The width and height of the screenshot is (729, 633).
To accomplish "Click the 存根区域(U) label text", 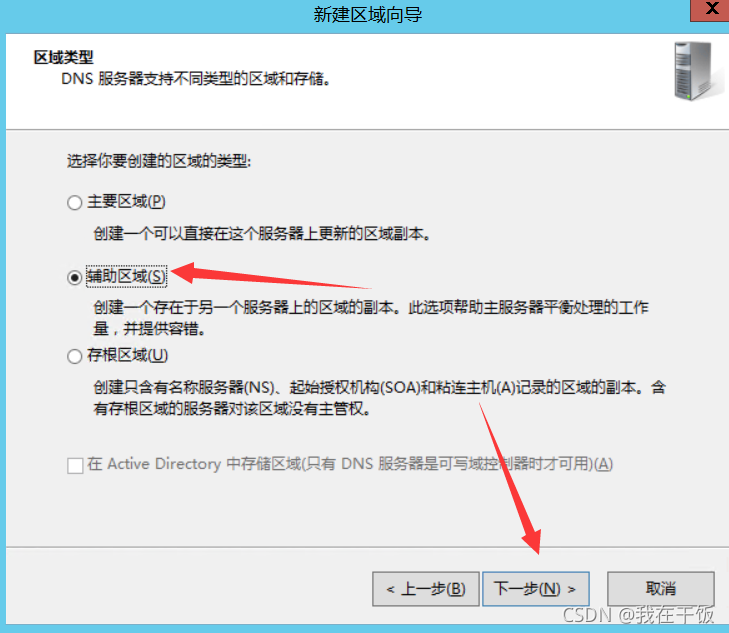I will tap(127, 356).
